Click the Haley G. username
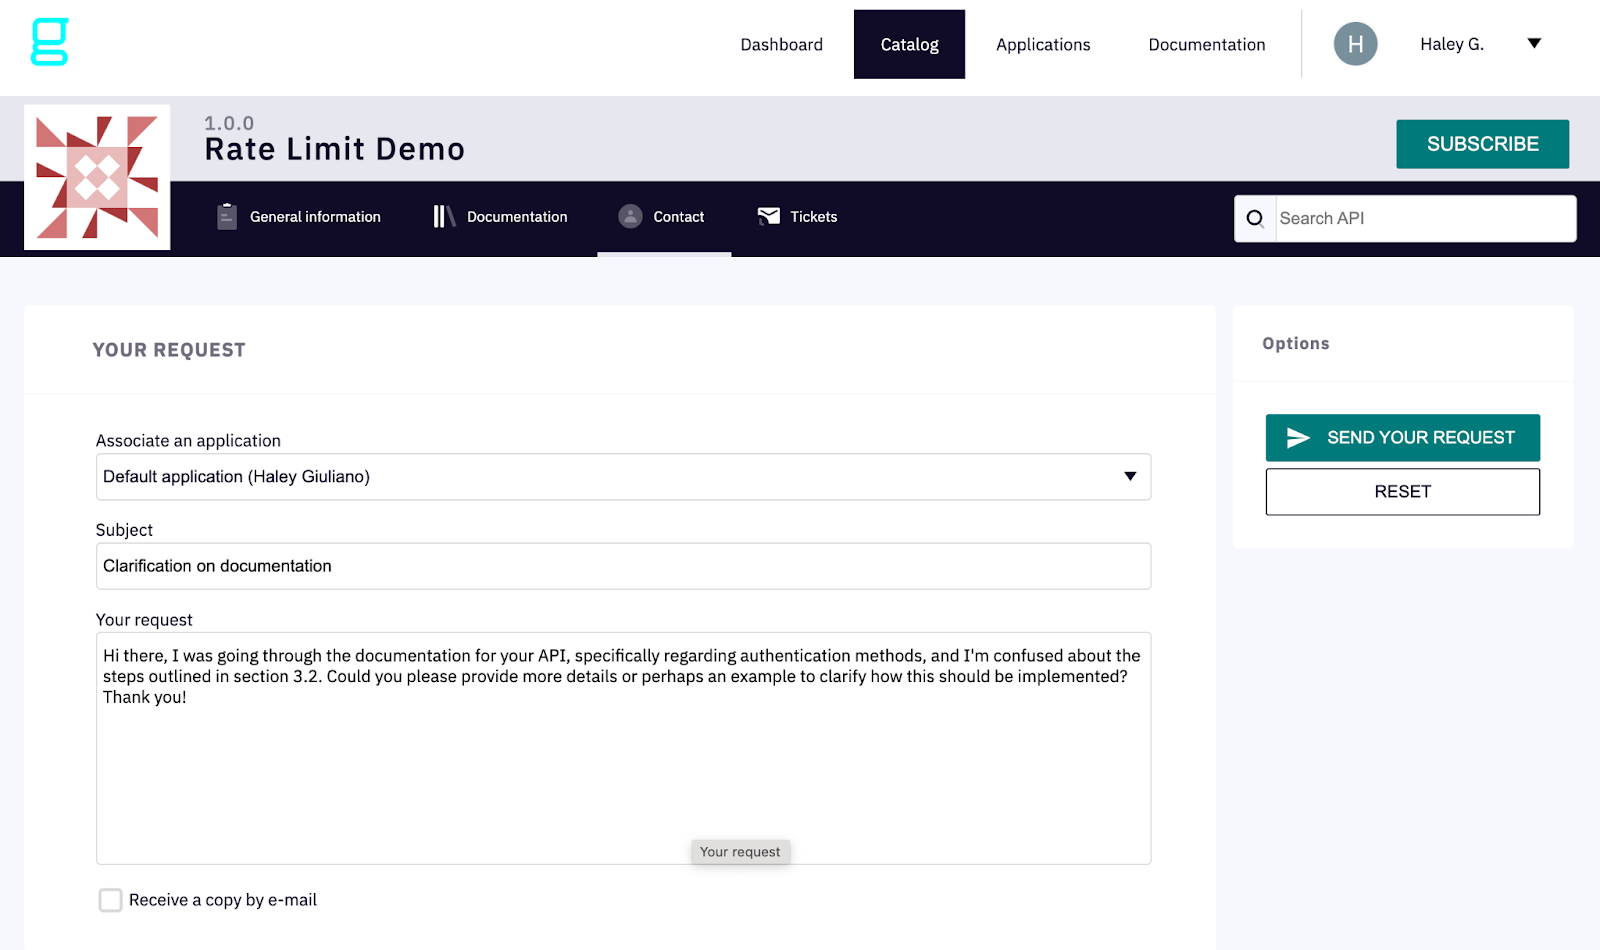Image resolution: width=1600 pixels, height=950 pixels. coord(1452,44)
